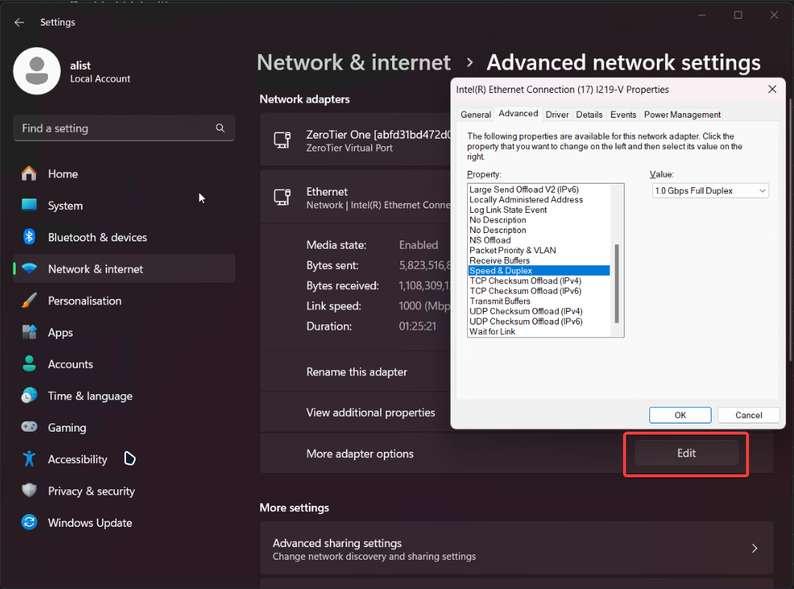Select Wait for Link property
This screenshot has width=794, height=589.
[492, 331]
